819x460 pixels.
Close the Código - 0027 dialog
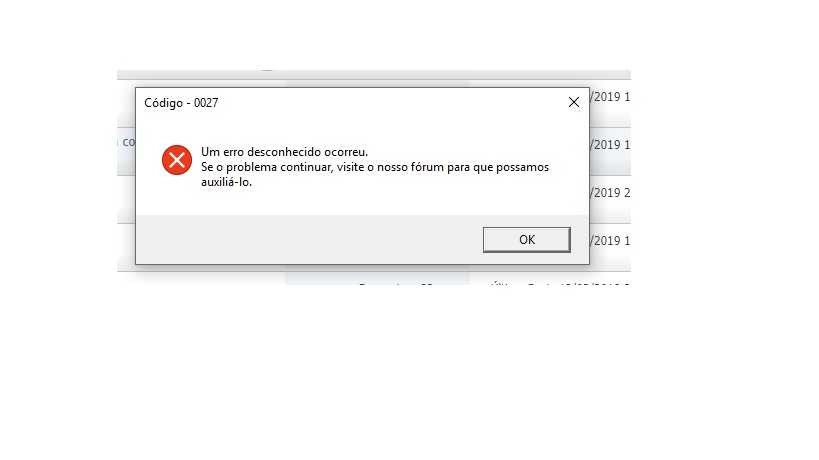tap(574, 102)
